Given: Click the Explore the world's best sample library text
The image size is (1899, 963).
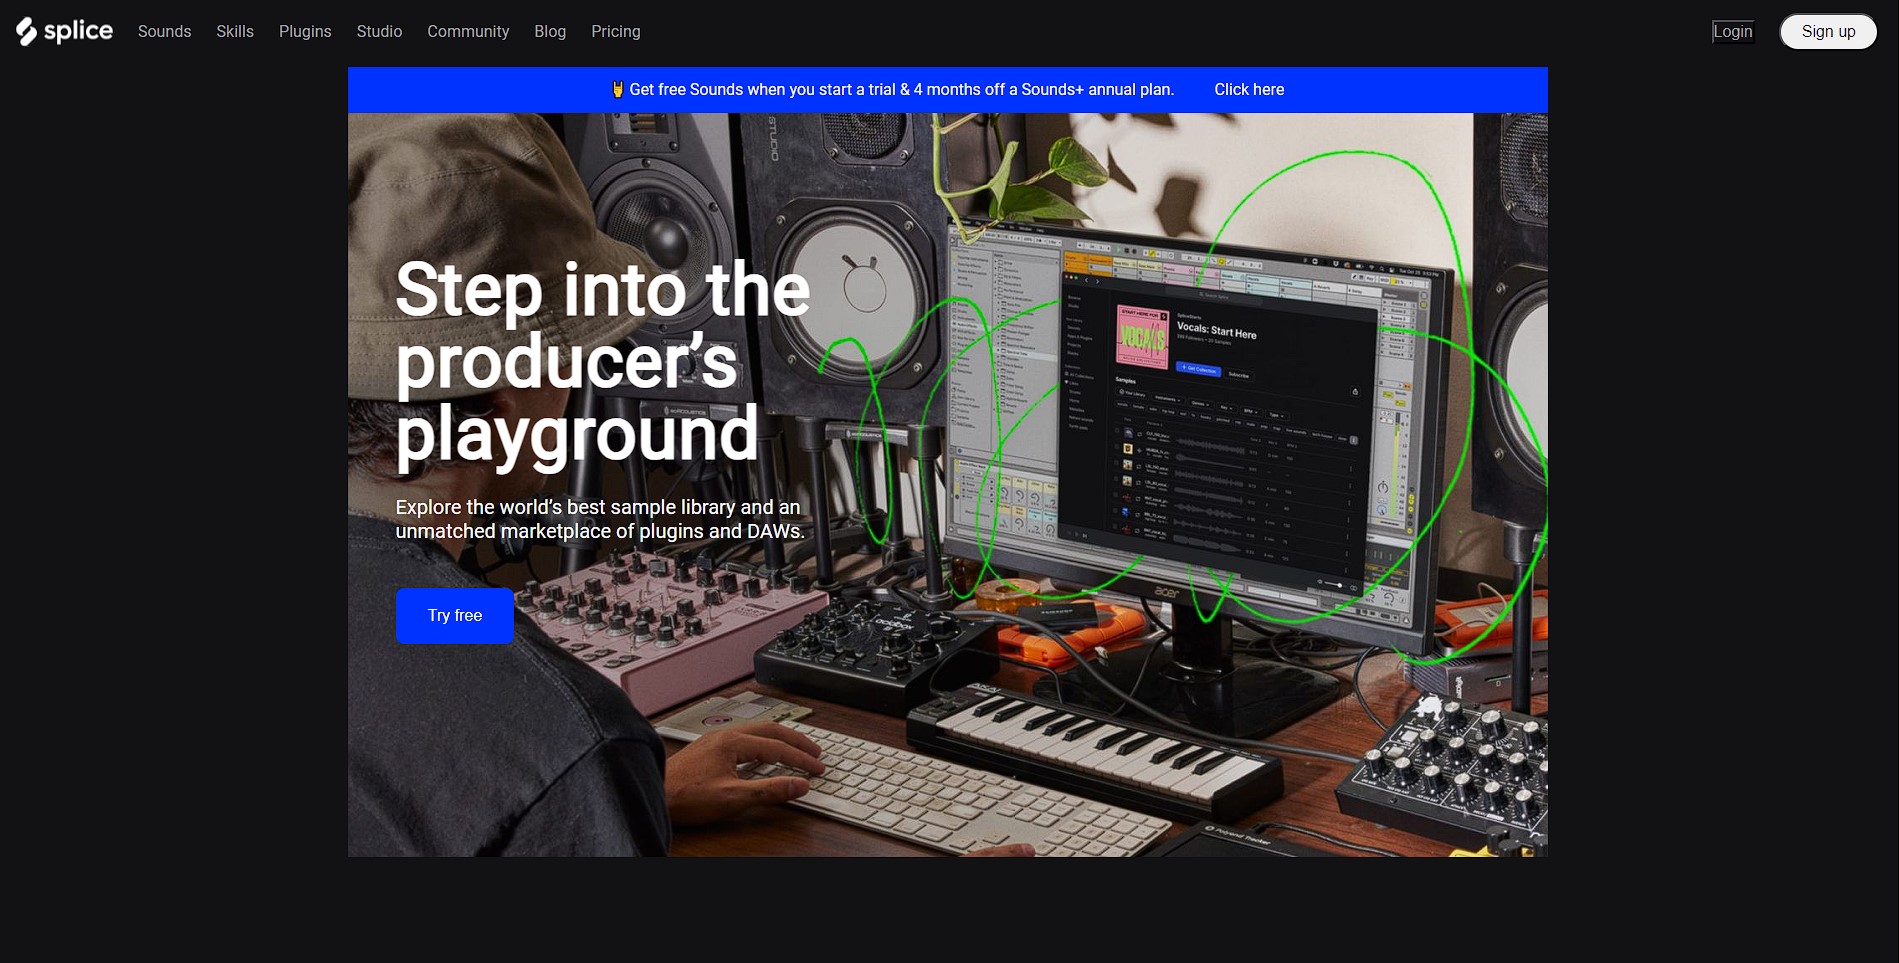Looking at the screenshot, I should (600, 519).
